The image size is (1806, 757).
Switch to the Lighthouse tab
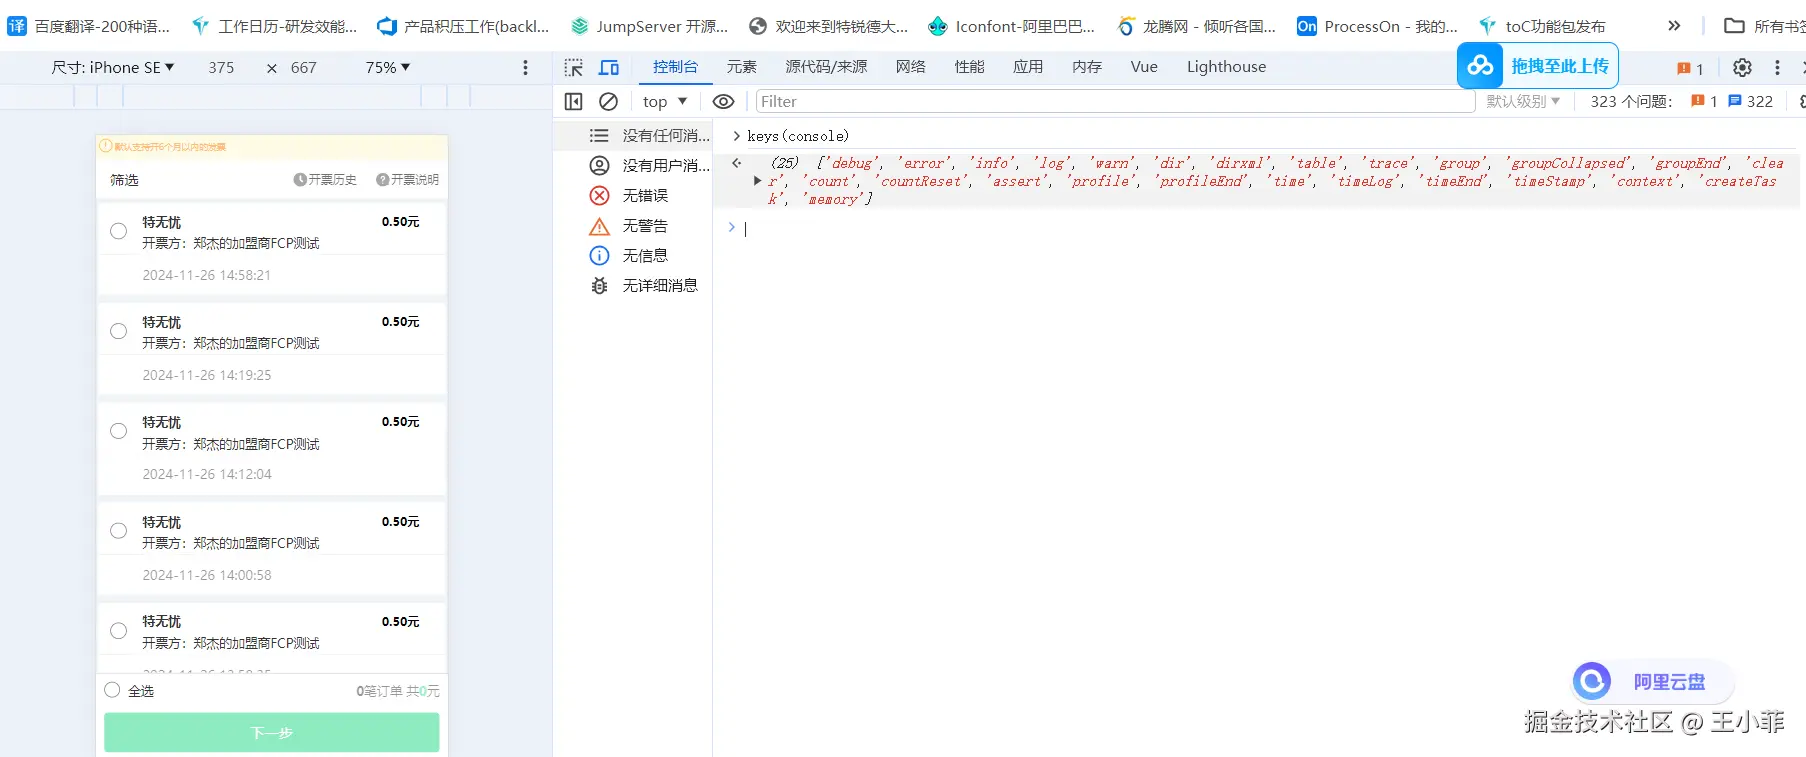click(1226, 67)
